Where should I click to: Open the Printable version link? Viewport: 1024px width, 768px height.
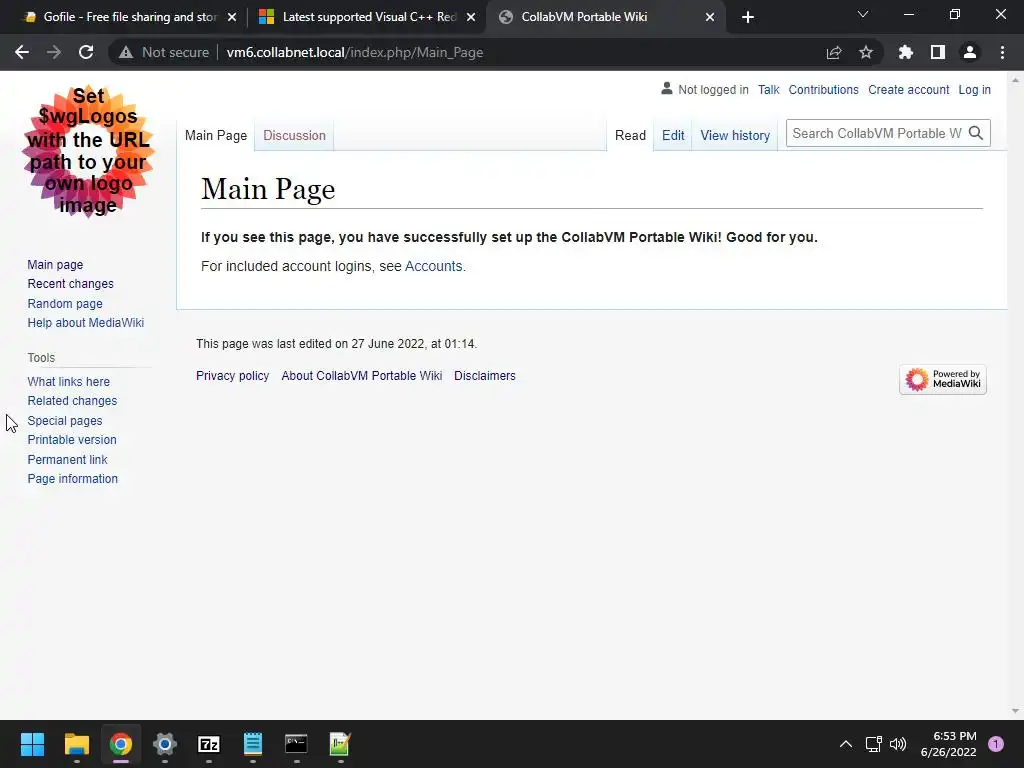click(x=72, y=440)
